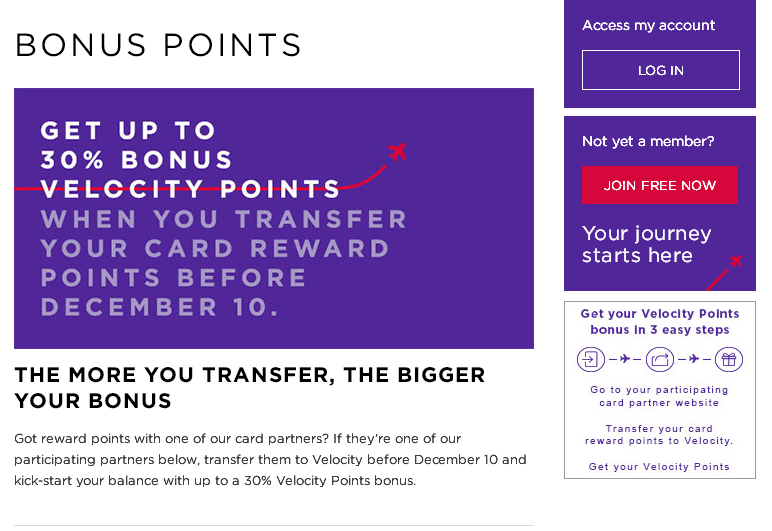Viewport: 772px width, 531px height.
Task: Click the gift box step icon
Action: pyautogui.click(x=729, y=359)
